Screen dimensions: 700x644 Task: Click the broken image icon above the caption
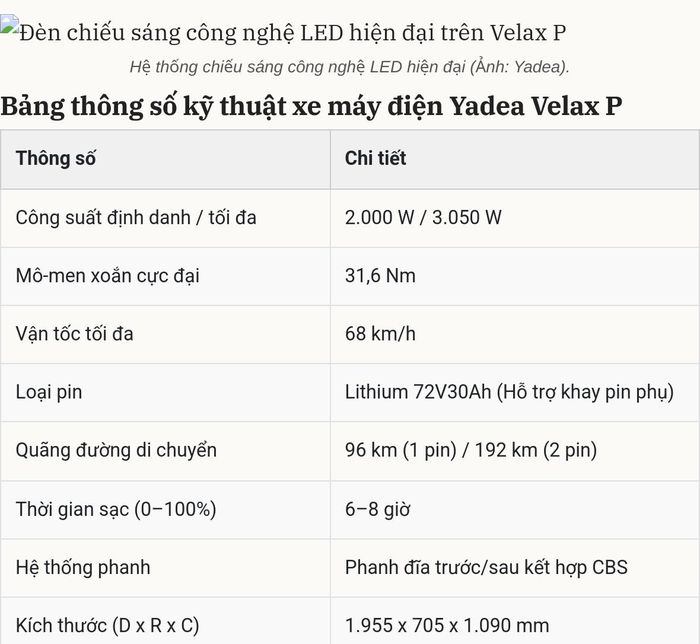[9, 24]
